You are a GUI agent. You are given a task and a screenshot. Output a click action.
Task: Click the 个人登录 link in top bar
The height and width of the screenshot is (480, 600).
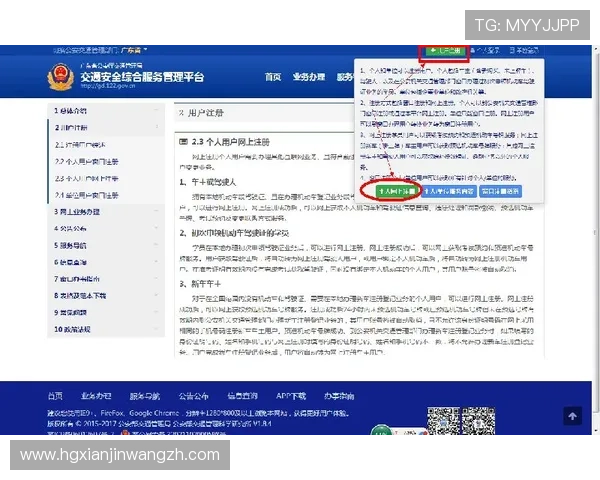click(485, 50)
